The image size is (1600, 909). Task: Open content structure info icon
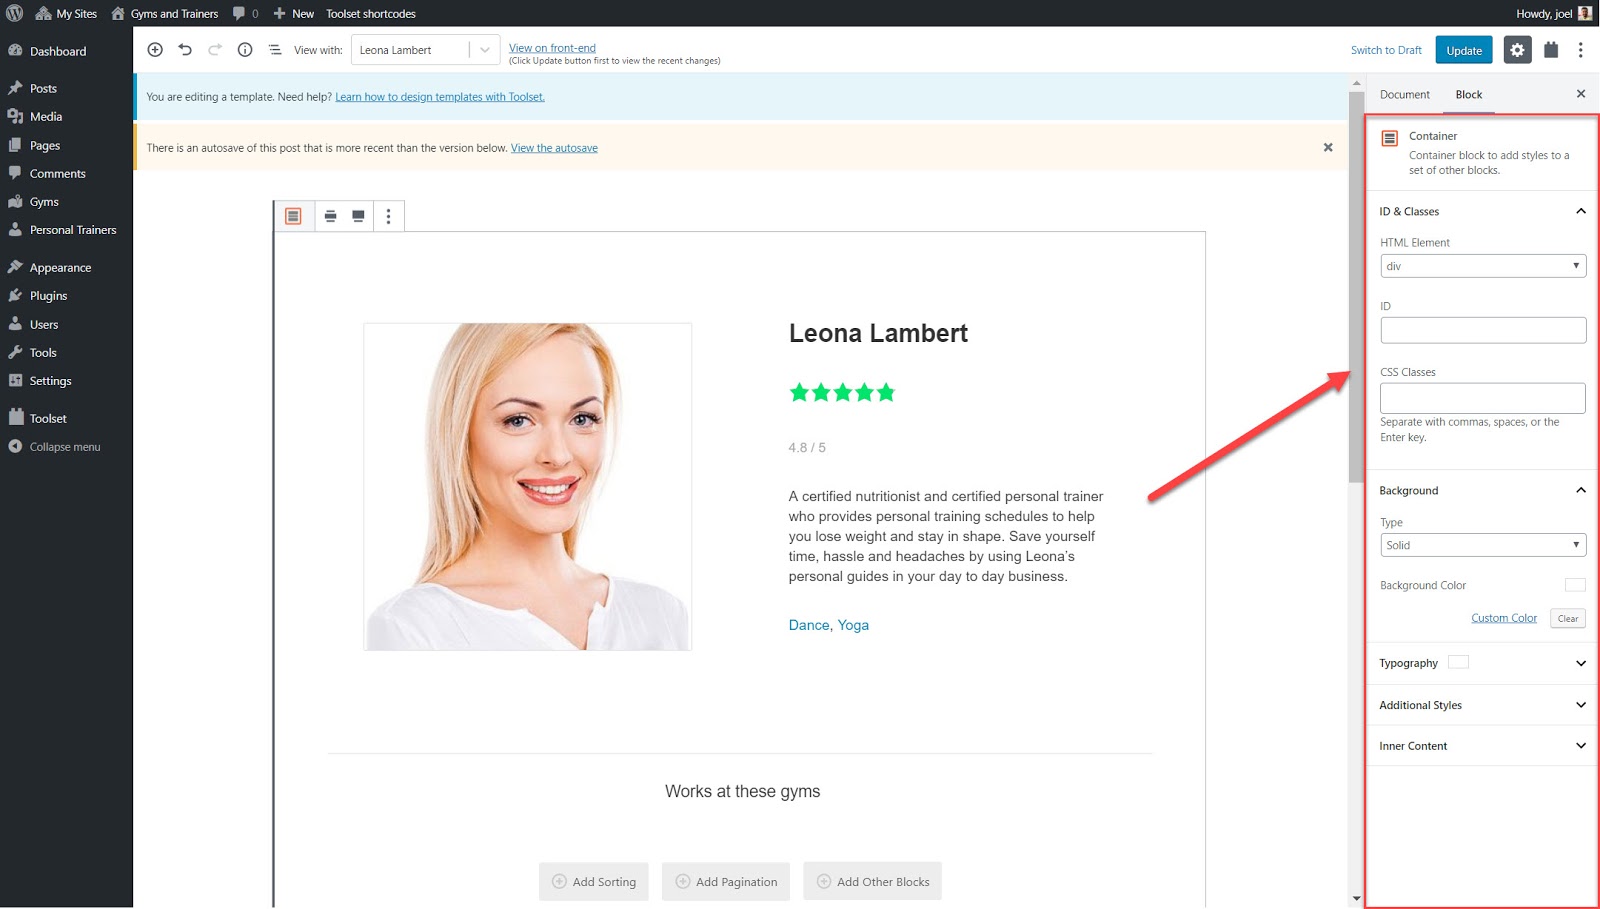pyautogui.click(x=245, y=50)
